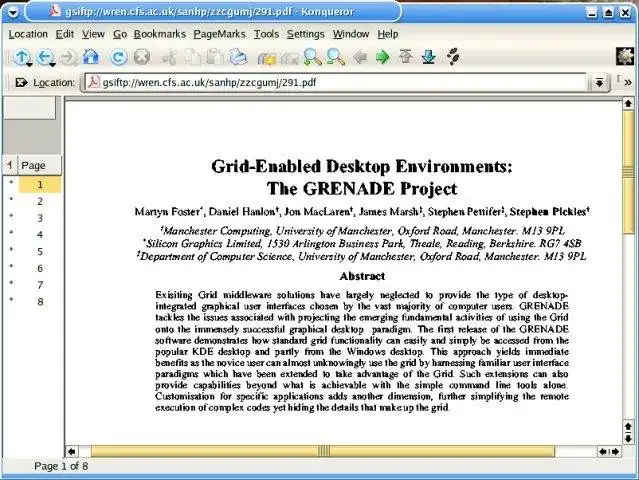Click the Forward arrow toolbar icon

(68, 57)
